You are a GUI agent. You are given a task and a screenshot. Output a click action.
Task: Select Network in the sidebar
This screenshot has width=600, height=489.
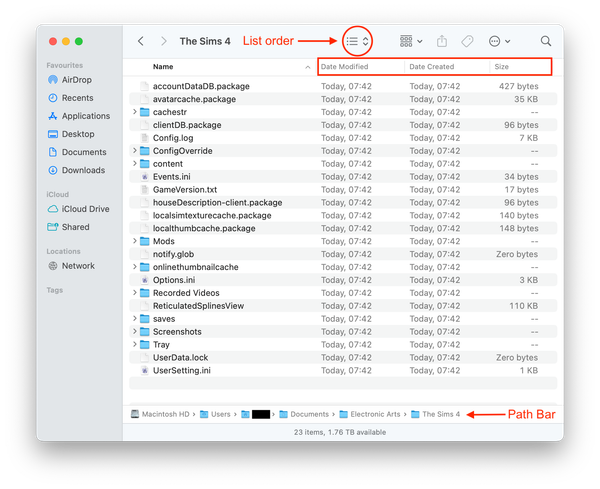(78, 266)
